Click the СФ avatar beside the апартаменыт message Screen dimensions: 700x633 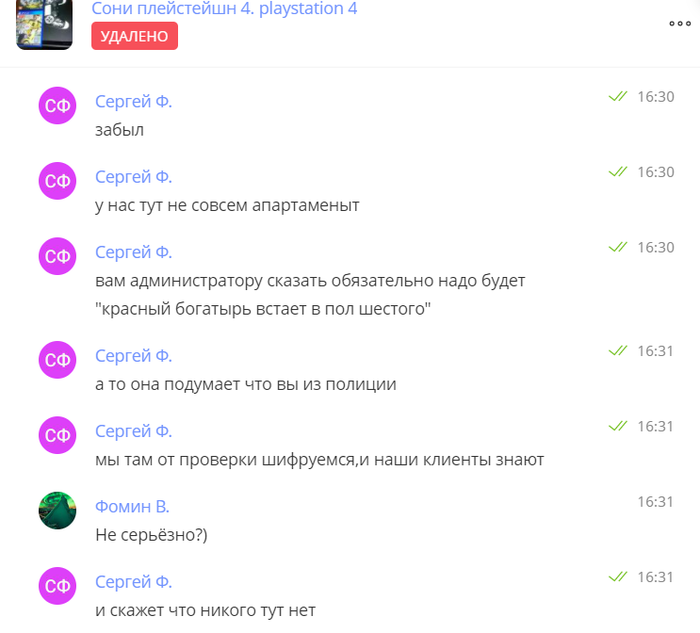pyautogui.click(x=58, y=181)
